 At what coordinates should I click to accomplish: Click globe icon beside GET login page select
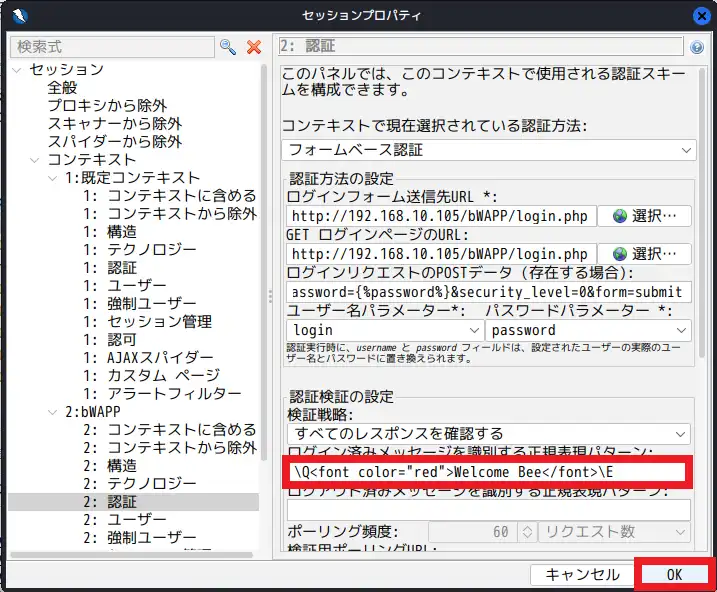point(620,254)
